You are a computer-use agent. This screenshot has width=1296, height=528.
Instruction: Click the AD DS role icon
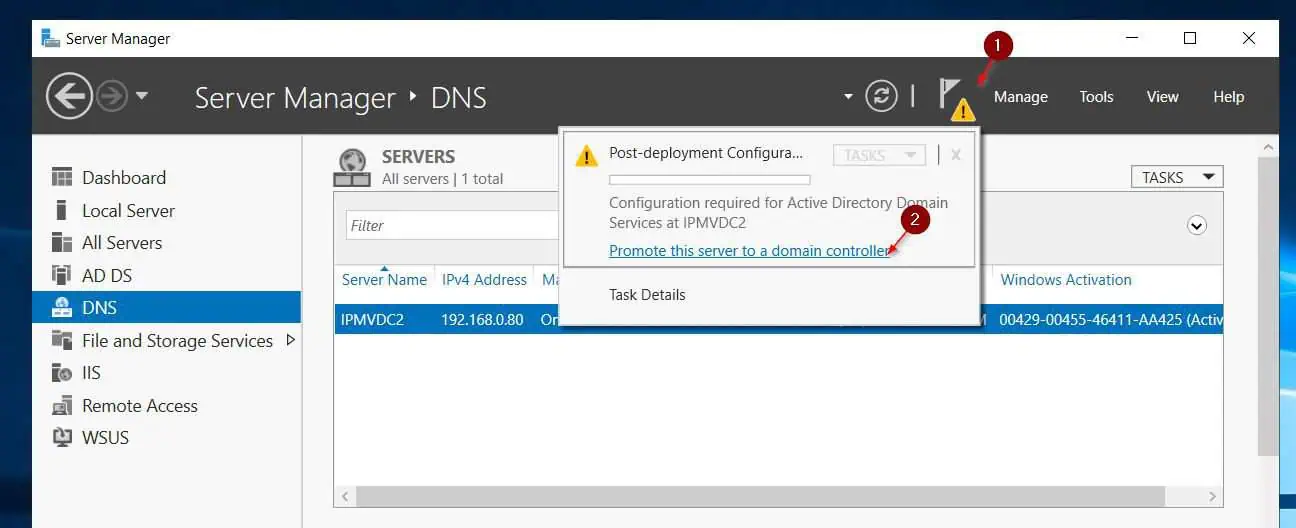62,276
